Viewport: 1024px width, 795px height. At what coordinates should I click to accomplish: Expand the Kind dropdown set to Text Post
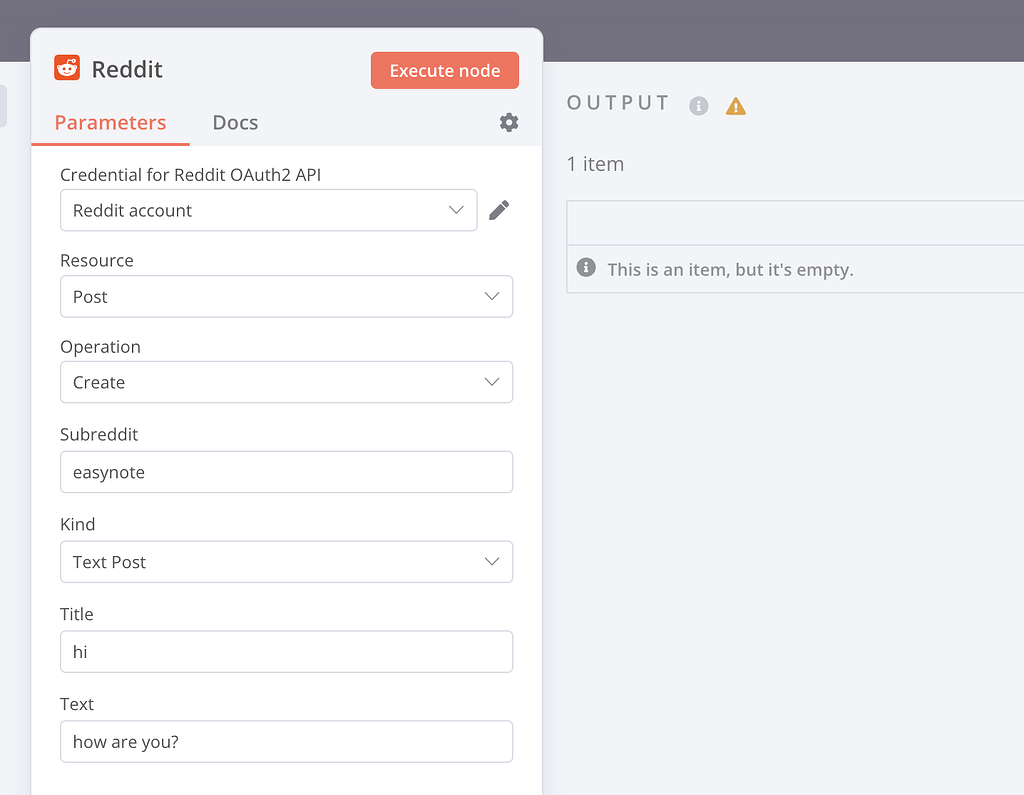pyautogui.click(x=287, y=561)
